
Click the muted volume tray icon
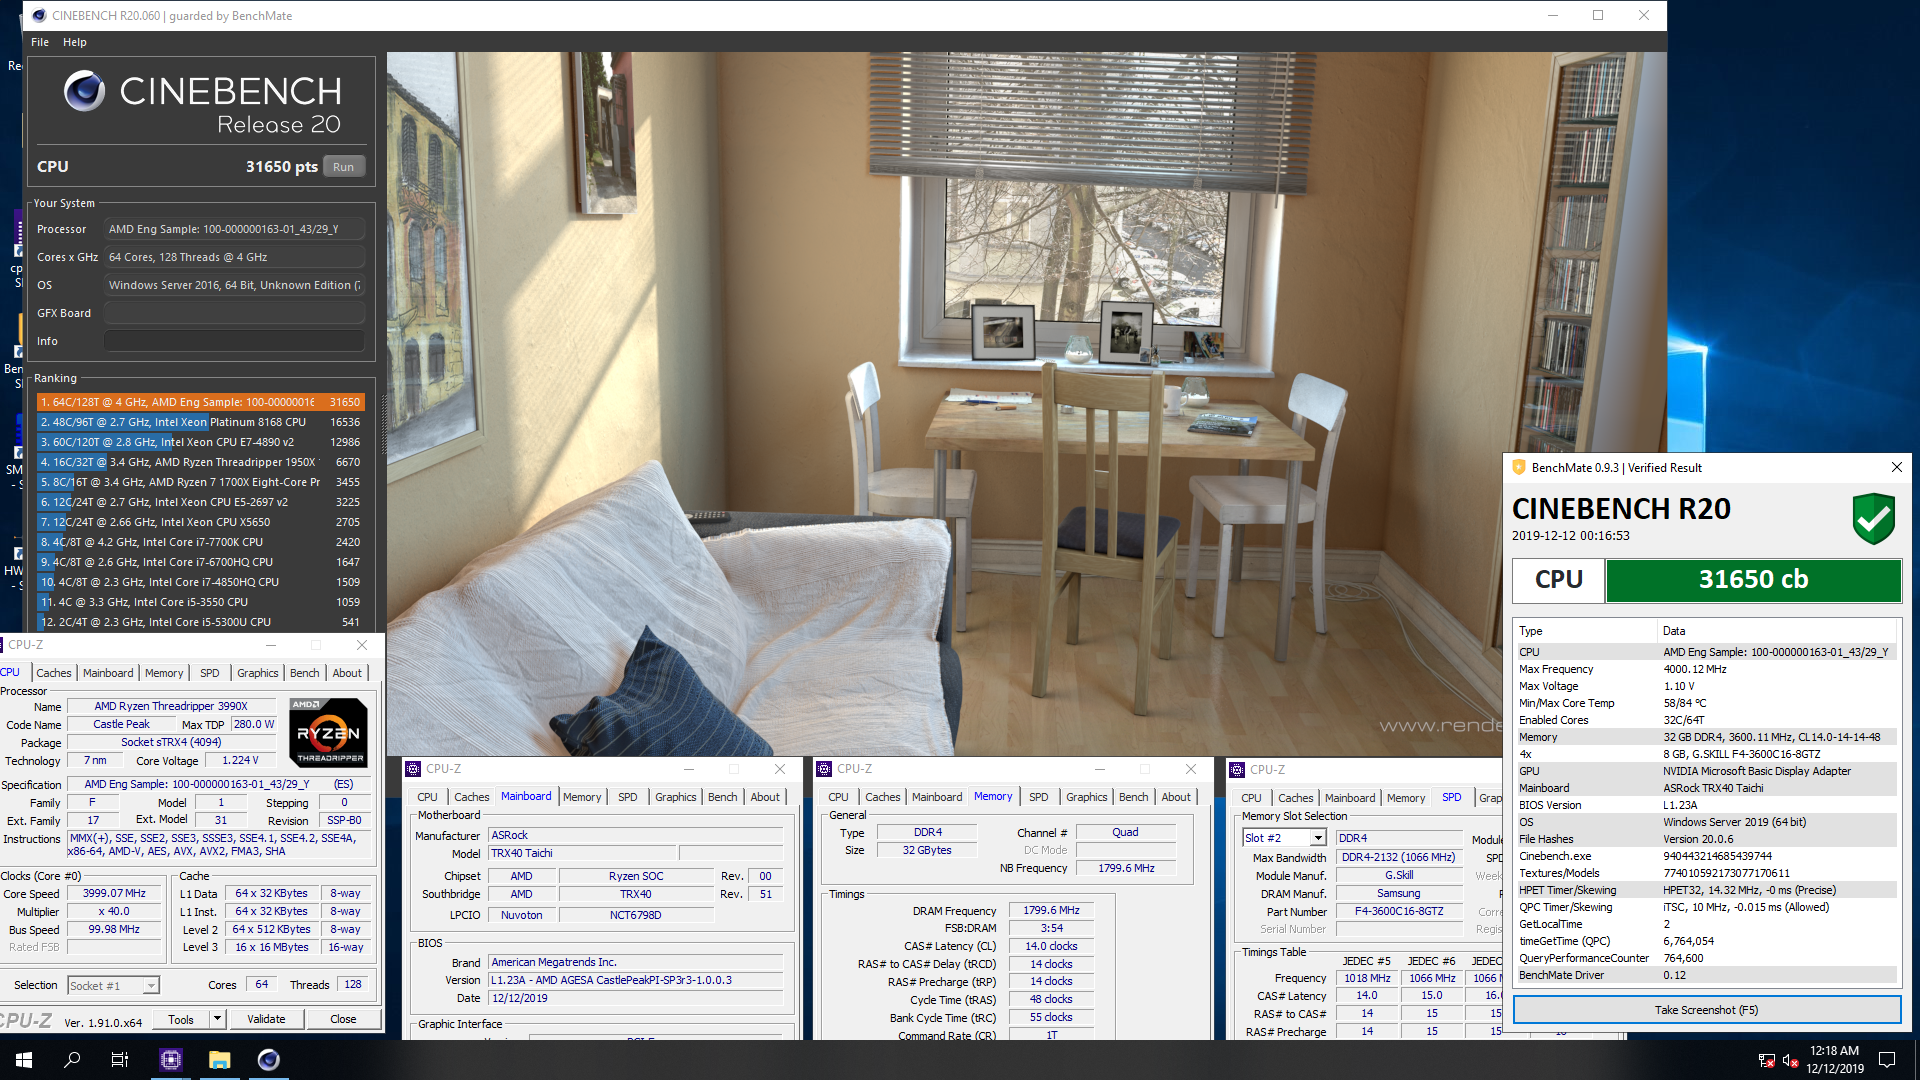pyautogui.click(x=1790, y=1060)
